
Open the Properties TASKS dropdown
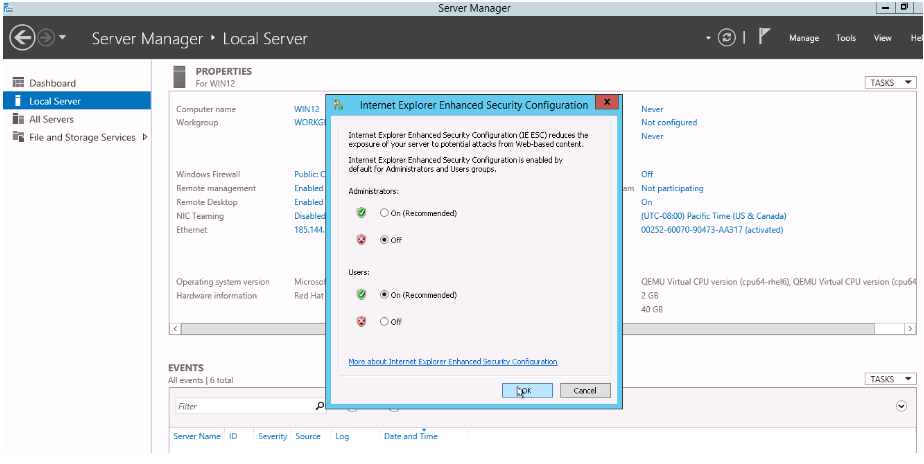point(890,83)
